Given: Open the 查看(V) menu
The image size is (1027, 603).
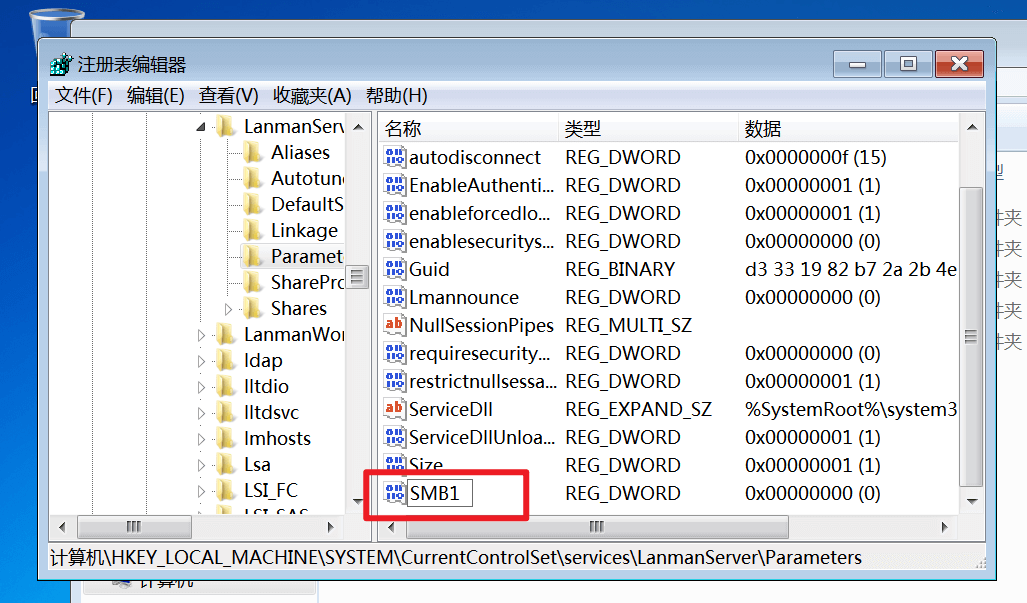Looking at the screenshot, I should click(229, 95).
